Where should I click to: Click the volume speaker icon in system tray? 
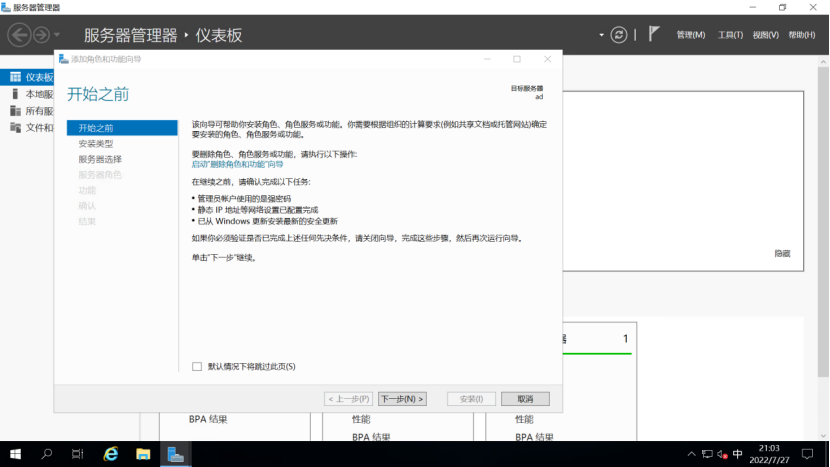tap(723, 454)
